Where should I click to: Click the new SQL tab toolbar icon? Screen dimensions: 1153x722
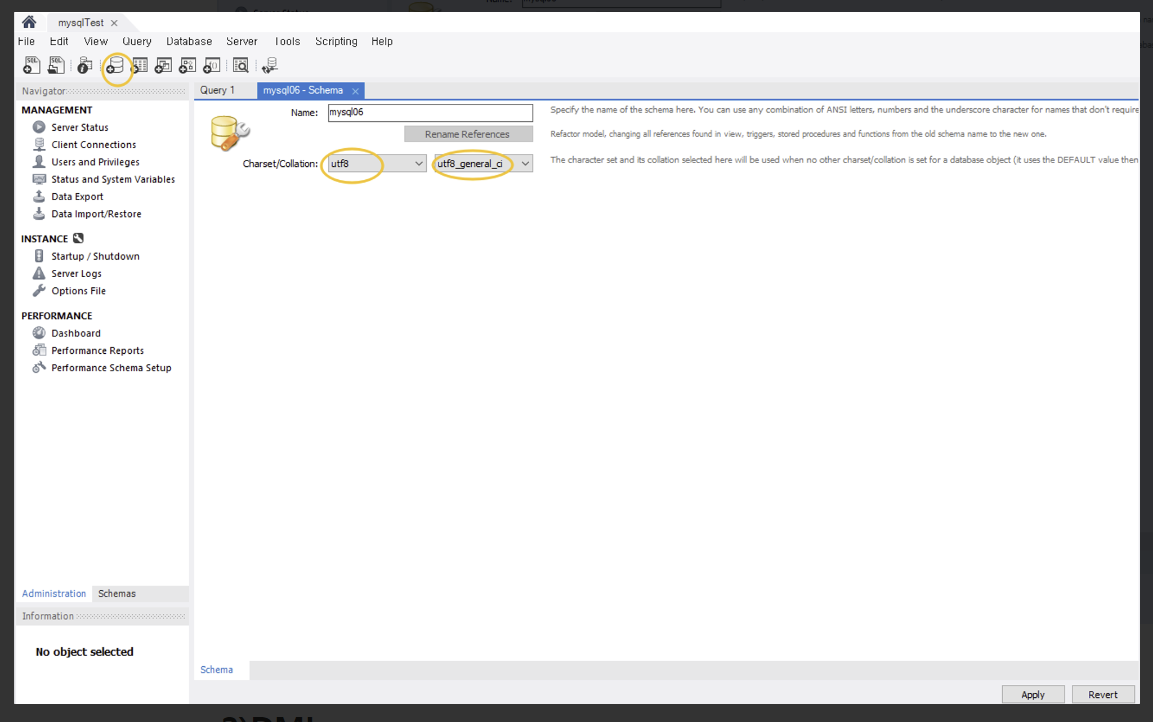click(32, 65)
